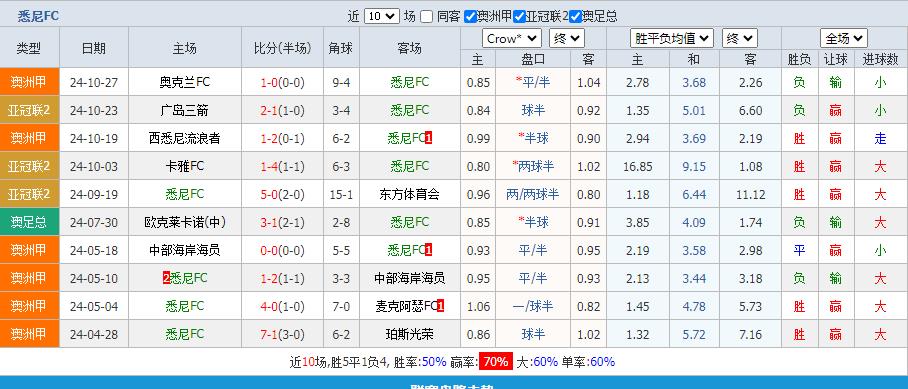Click the 亚冠联2 league tag on 24-09-19 row
908x389 pixels.
coord(30,194)
